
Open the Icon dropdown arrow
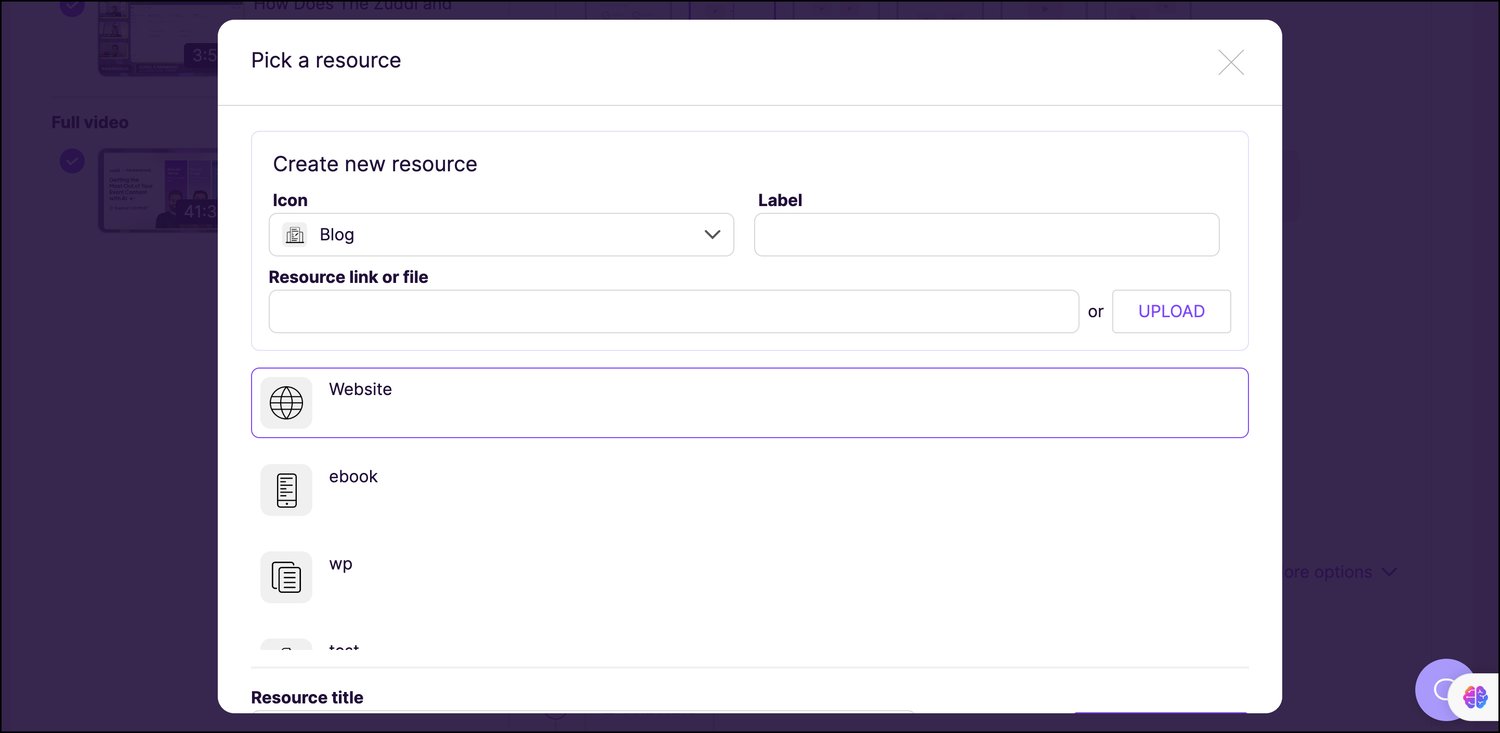(712, 234)
